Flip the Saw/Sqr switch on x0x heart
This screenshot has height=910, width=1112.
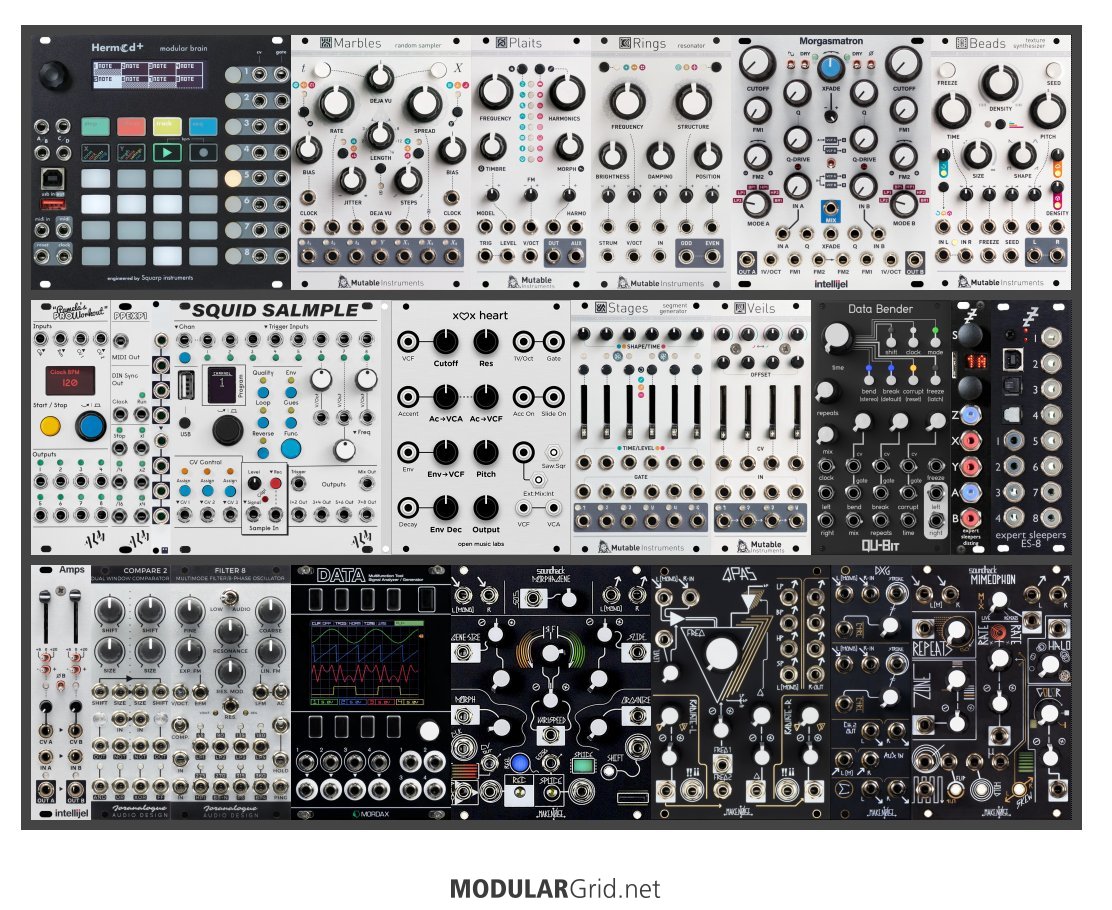tap(553, 452)
